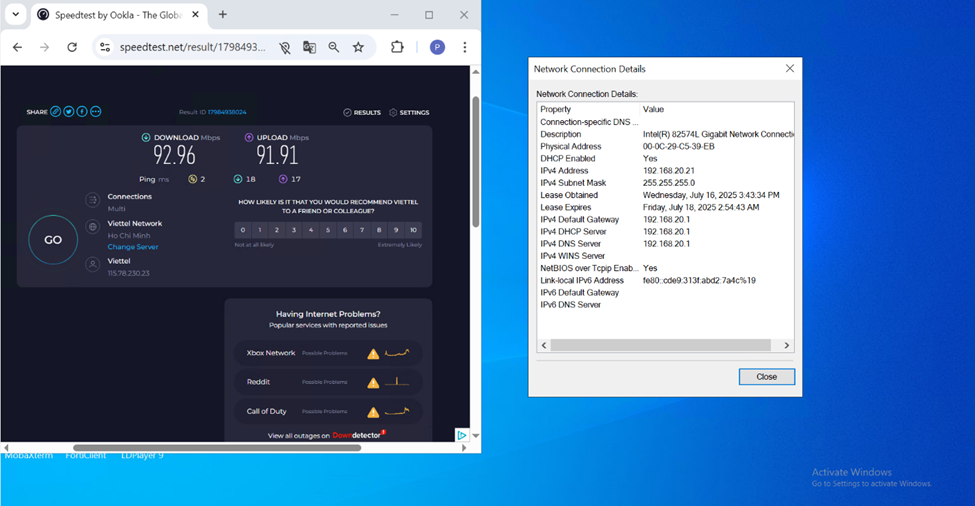Open the tab search dropdown arrow
The height and width of the screenshot is (506, 975).
[x=15, y=15]
